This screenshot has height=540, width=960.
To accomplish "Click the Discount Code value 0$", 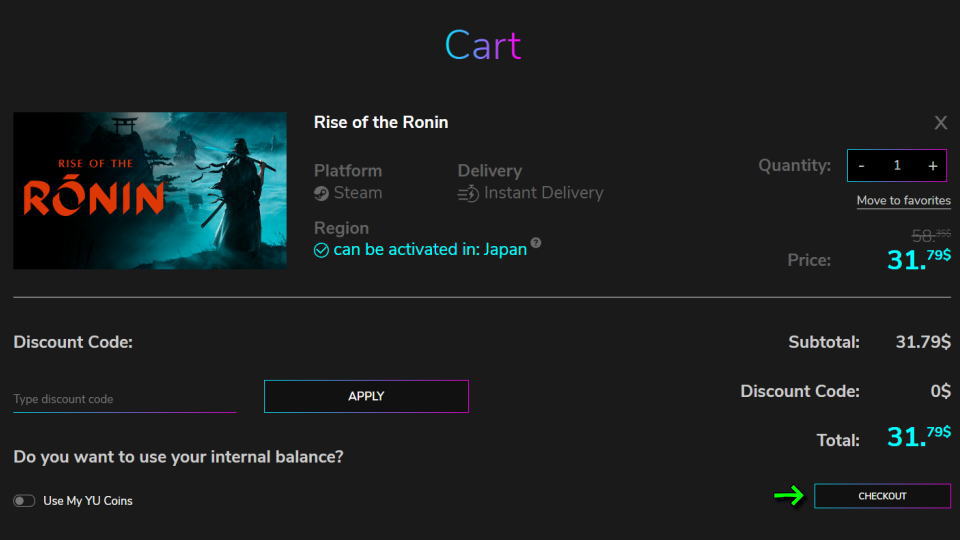I will [x=940, y=391].
